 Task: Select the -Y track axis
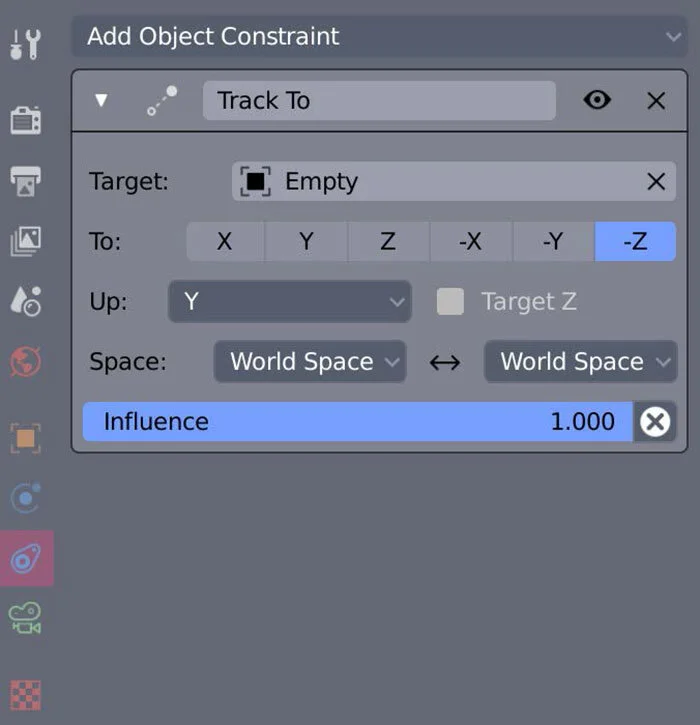[553, 241]
